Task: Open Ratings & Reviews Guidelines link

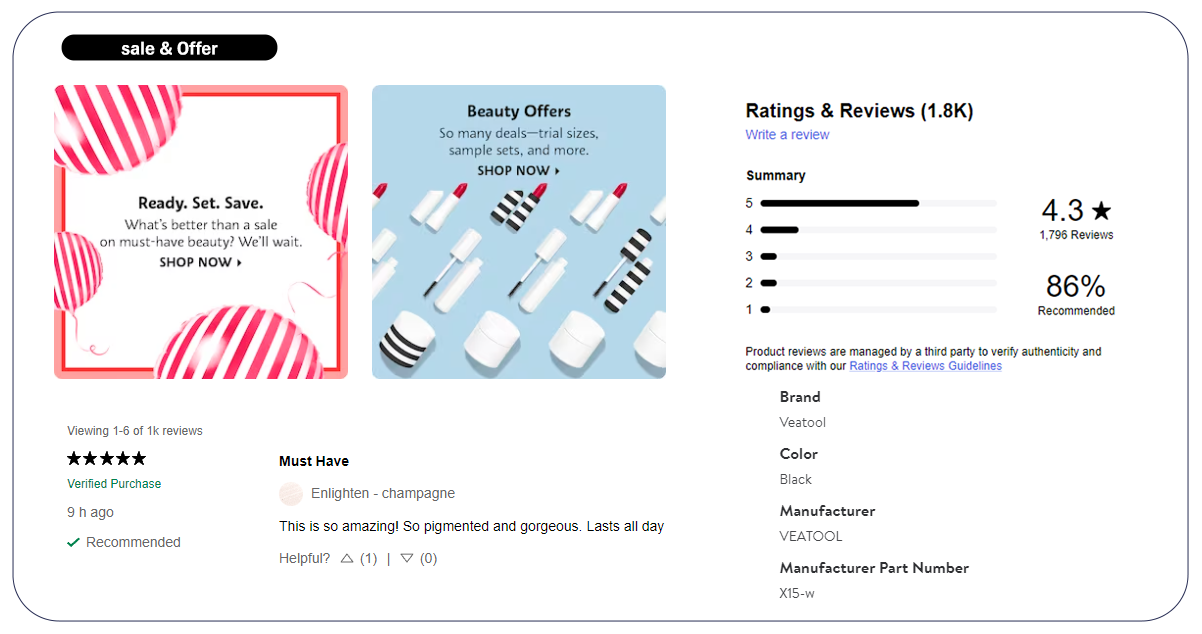Action: coord(926,366)
